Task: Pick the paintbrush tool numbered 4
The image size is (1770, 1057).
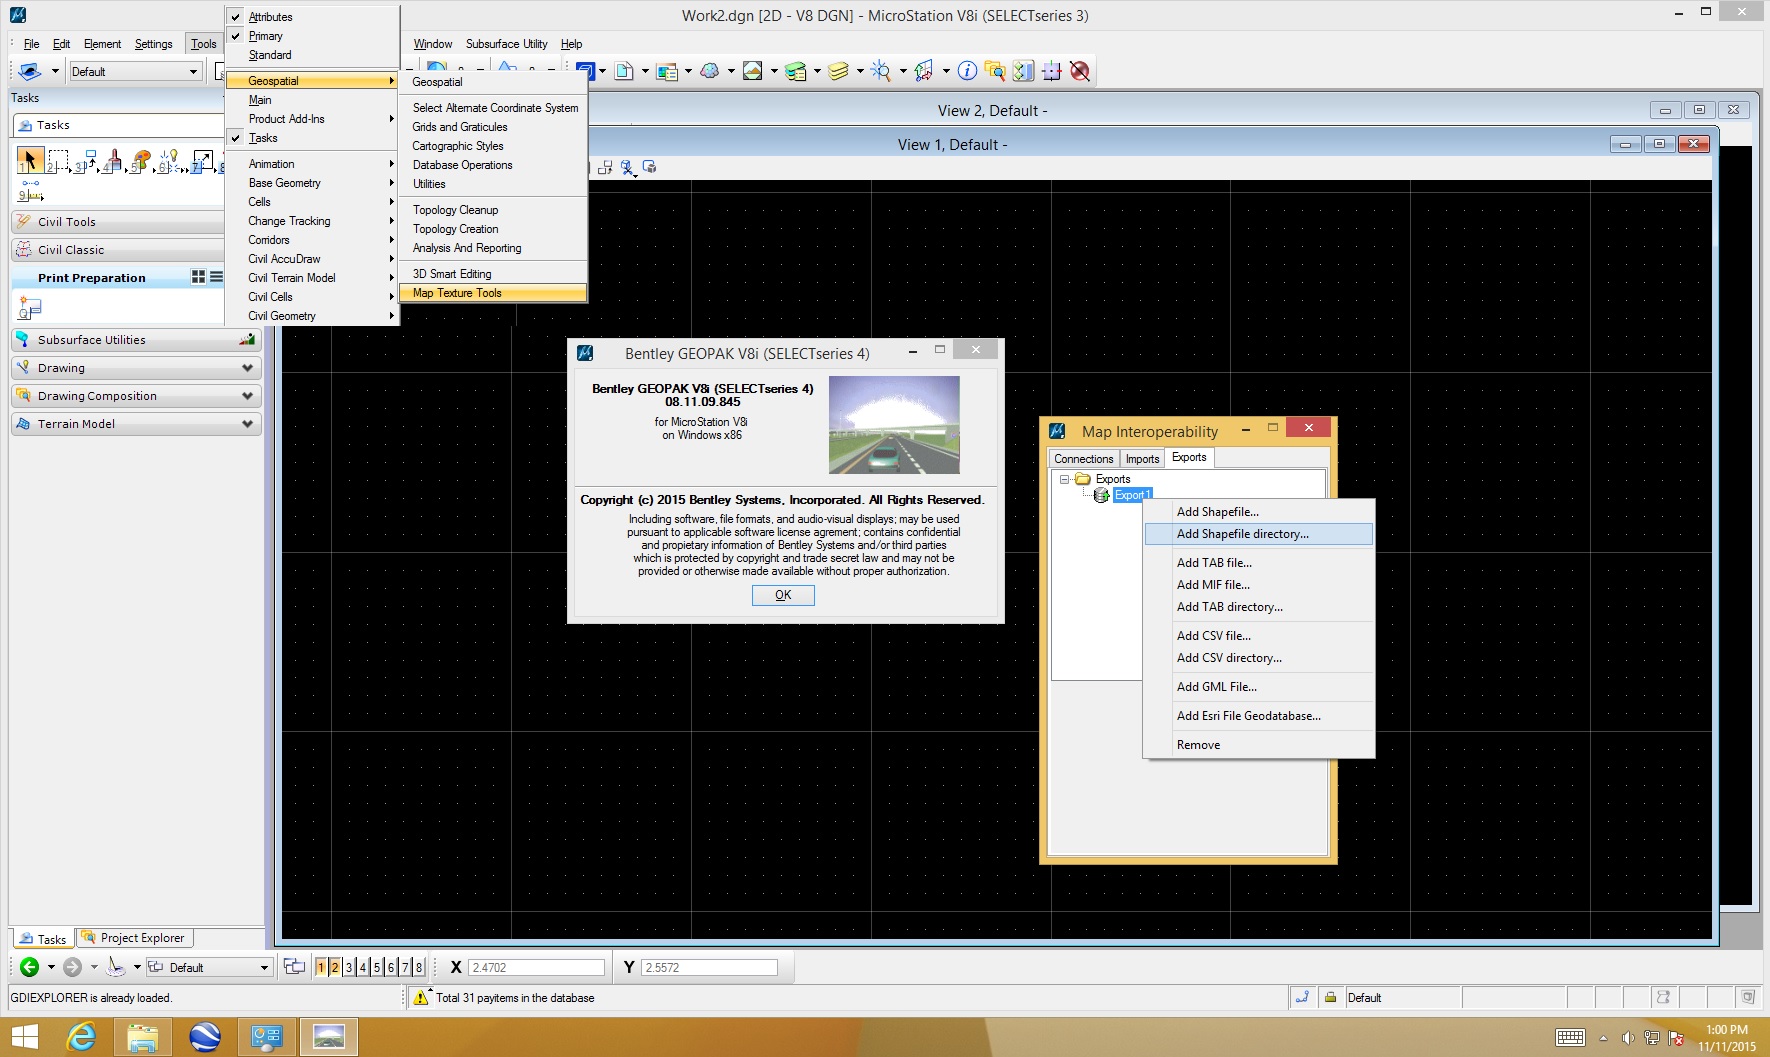Action: tap(113, 160)
